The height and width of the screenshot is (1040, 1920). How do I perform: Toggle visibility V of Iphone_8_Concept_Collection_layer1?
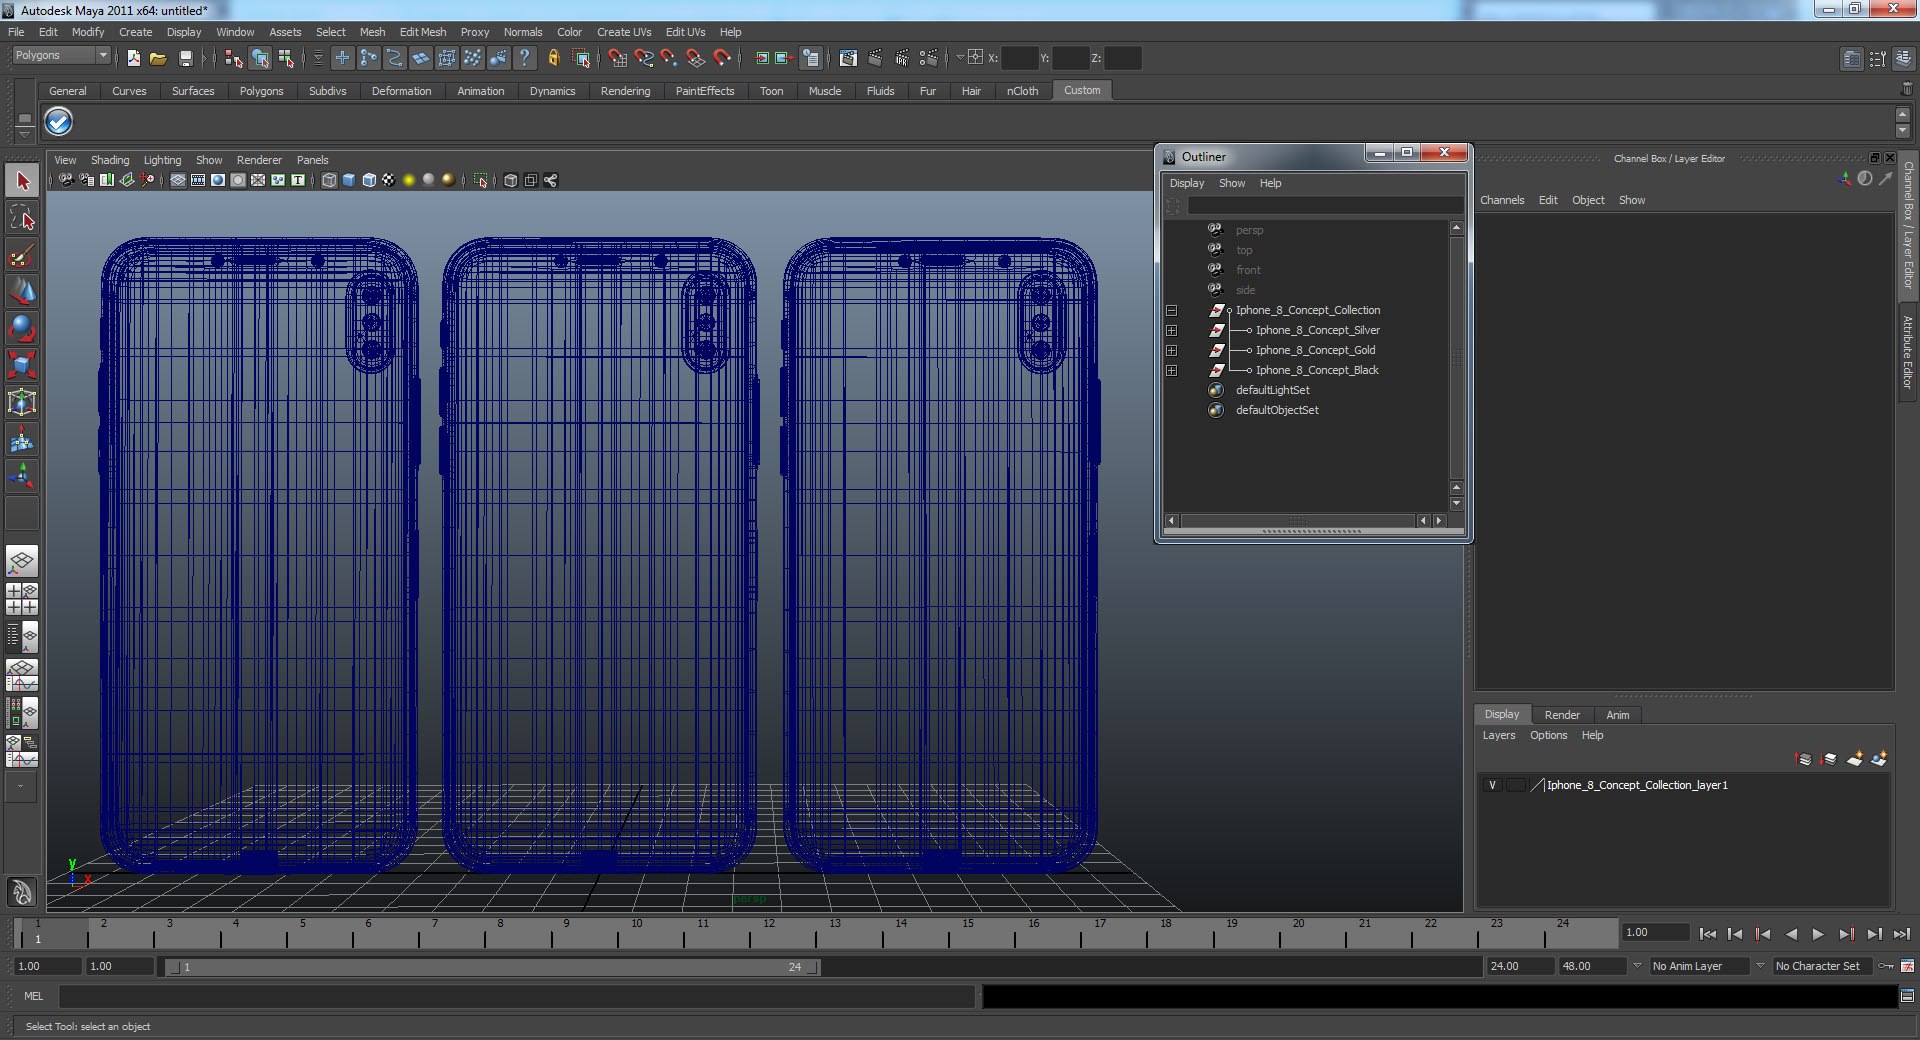[x=1493, y=785]
